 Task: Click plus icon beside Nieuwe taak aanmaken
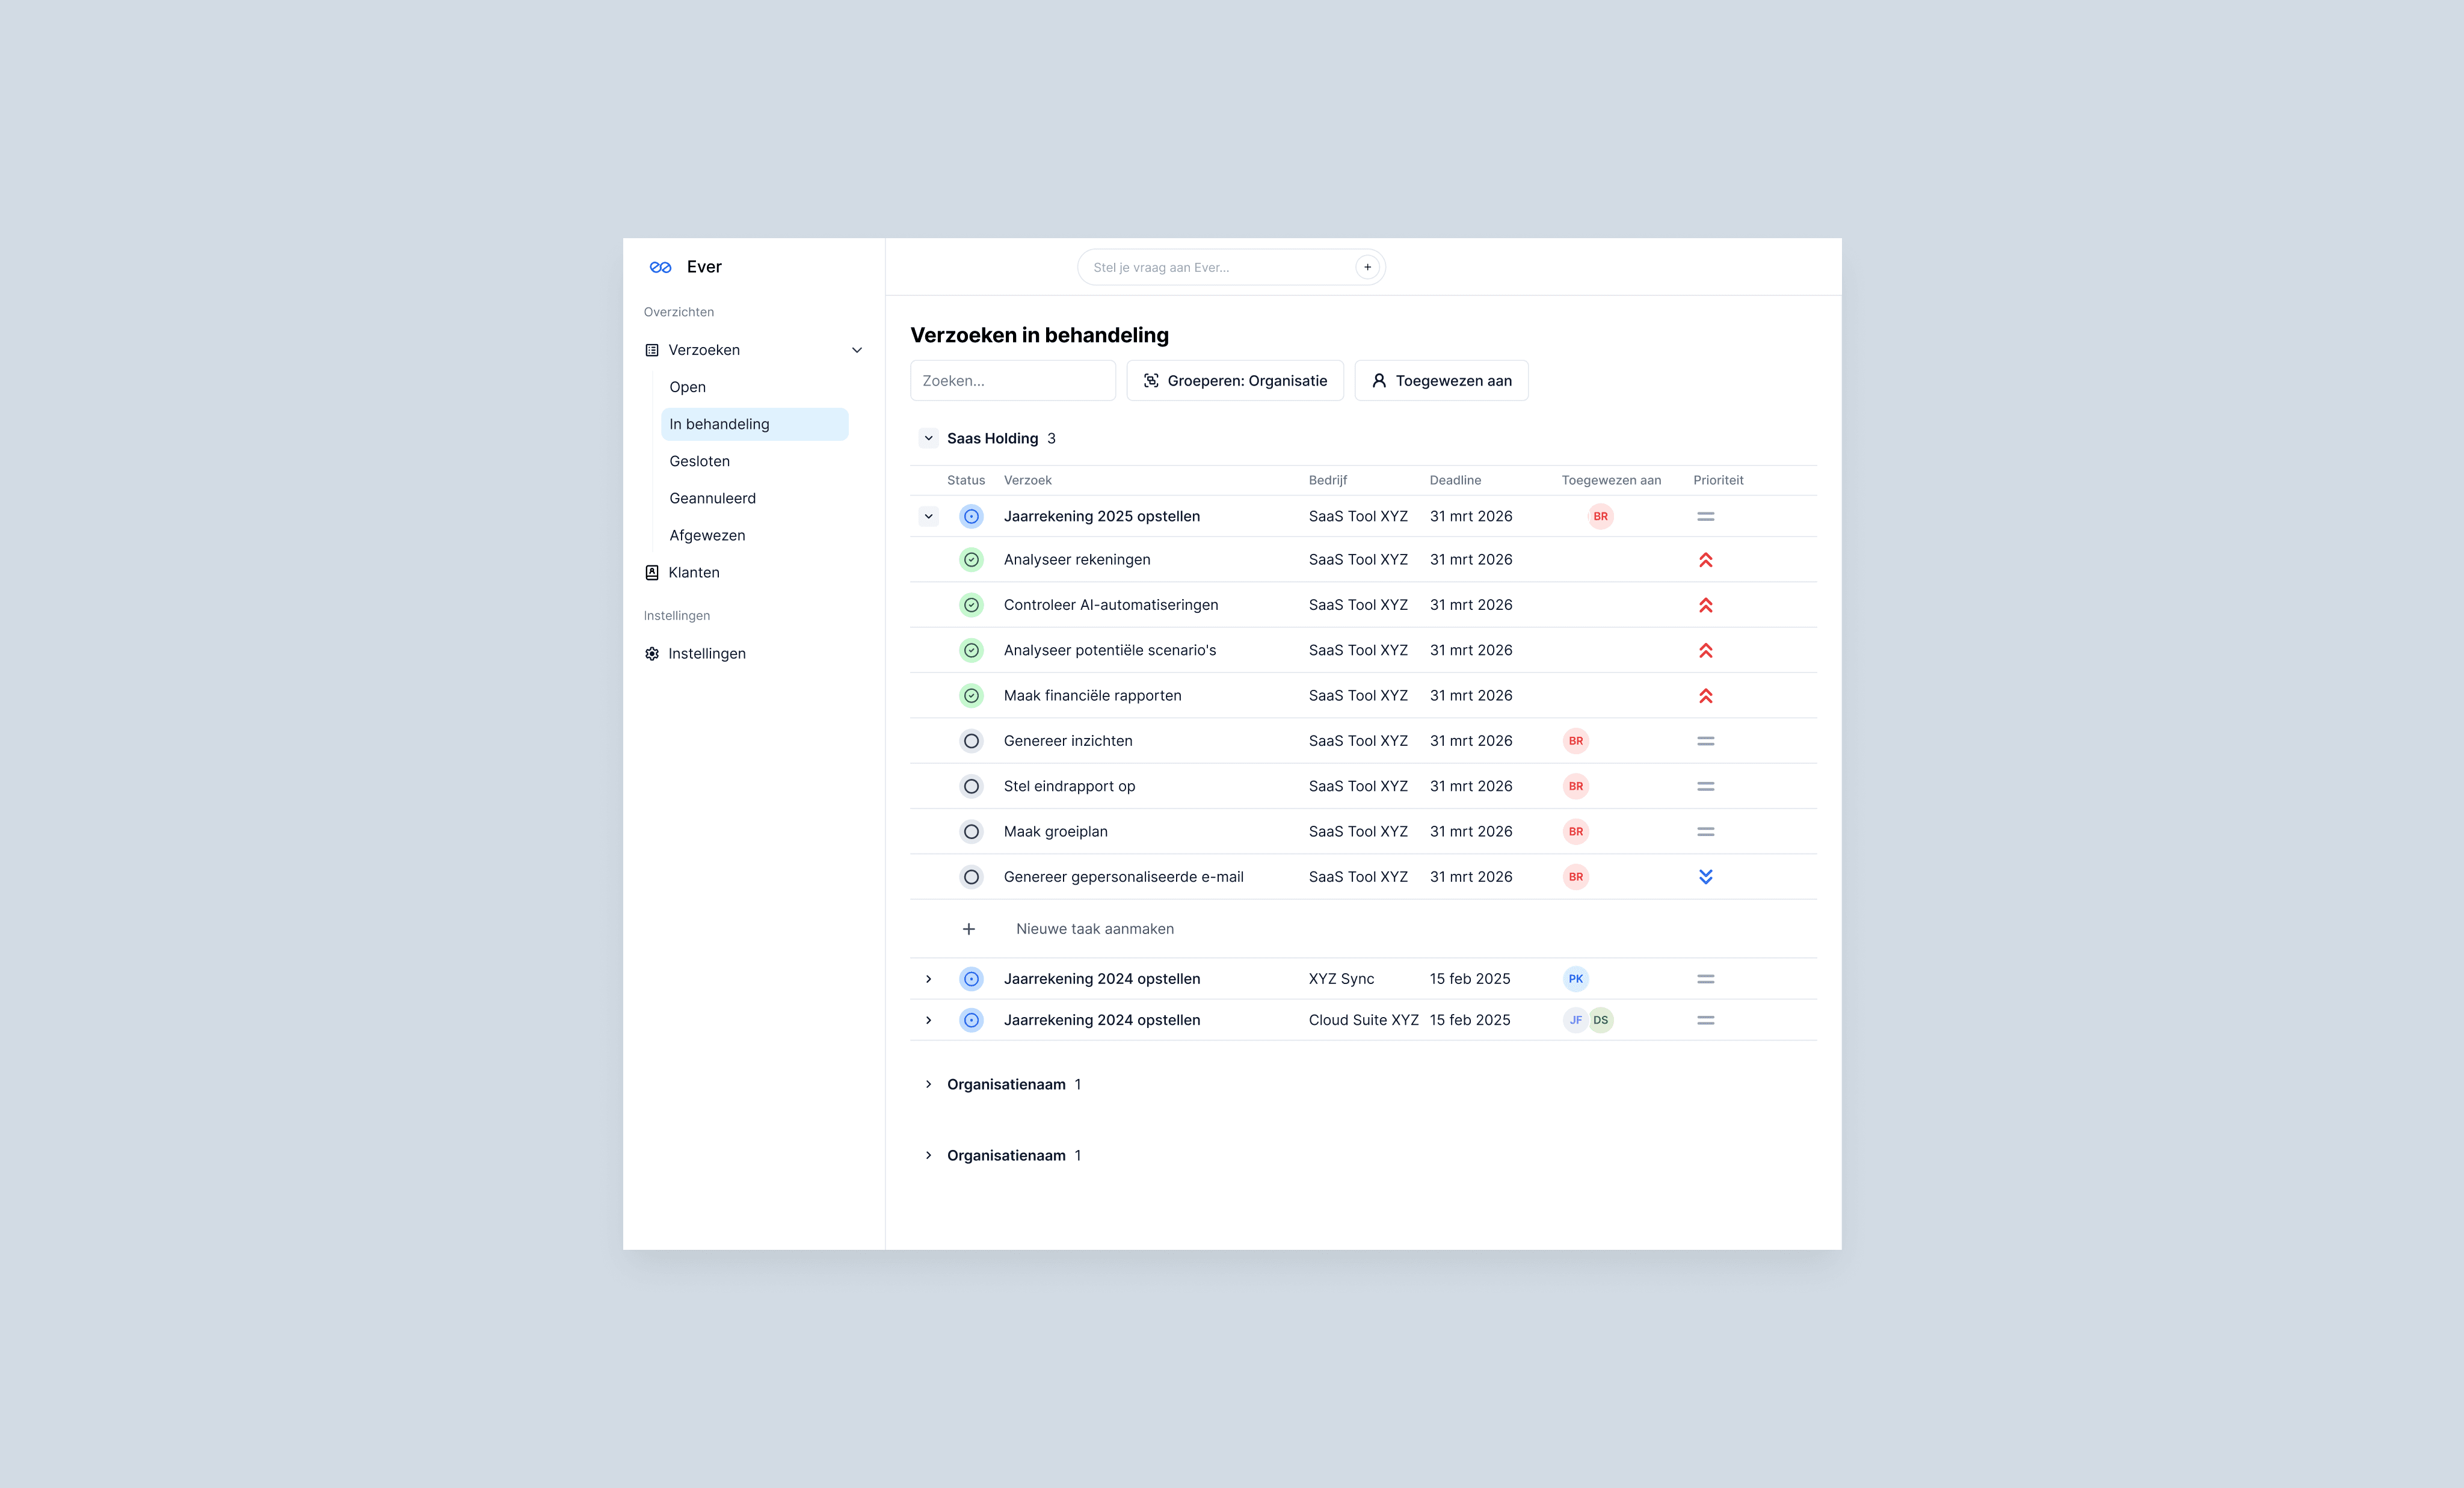click(968, 929)
